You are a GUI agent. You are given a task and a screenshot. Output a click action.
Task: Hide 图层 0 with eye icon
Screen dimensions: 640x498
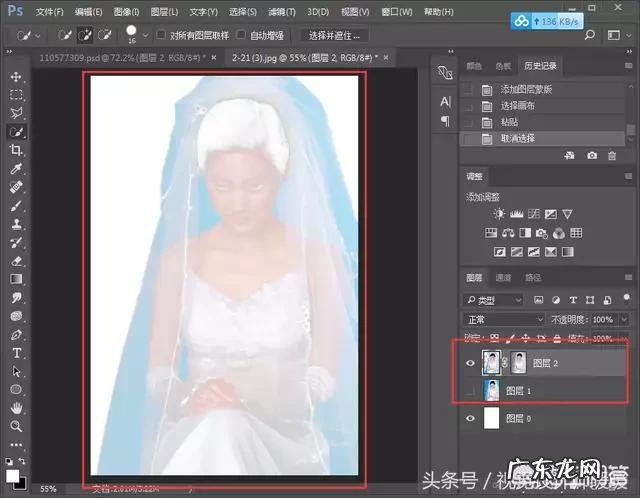(x=470, y=418)
